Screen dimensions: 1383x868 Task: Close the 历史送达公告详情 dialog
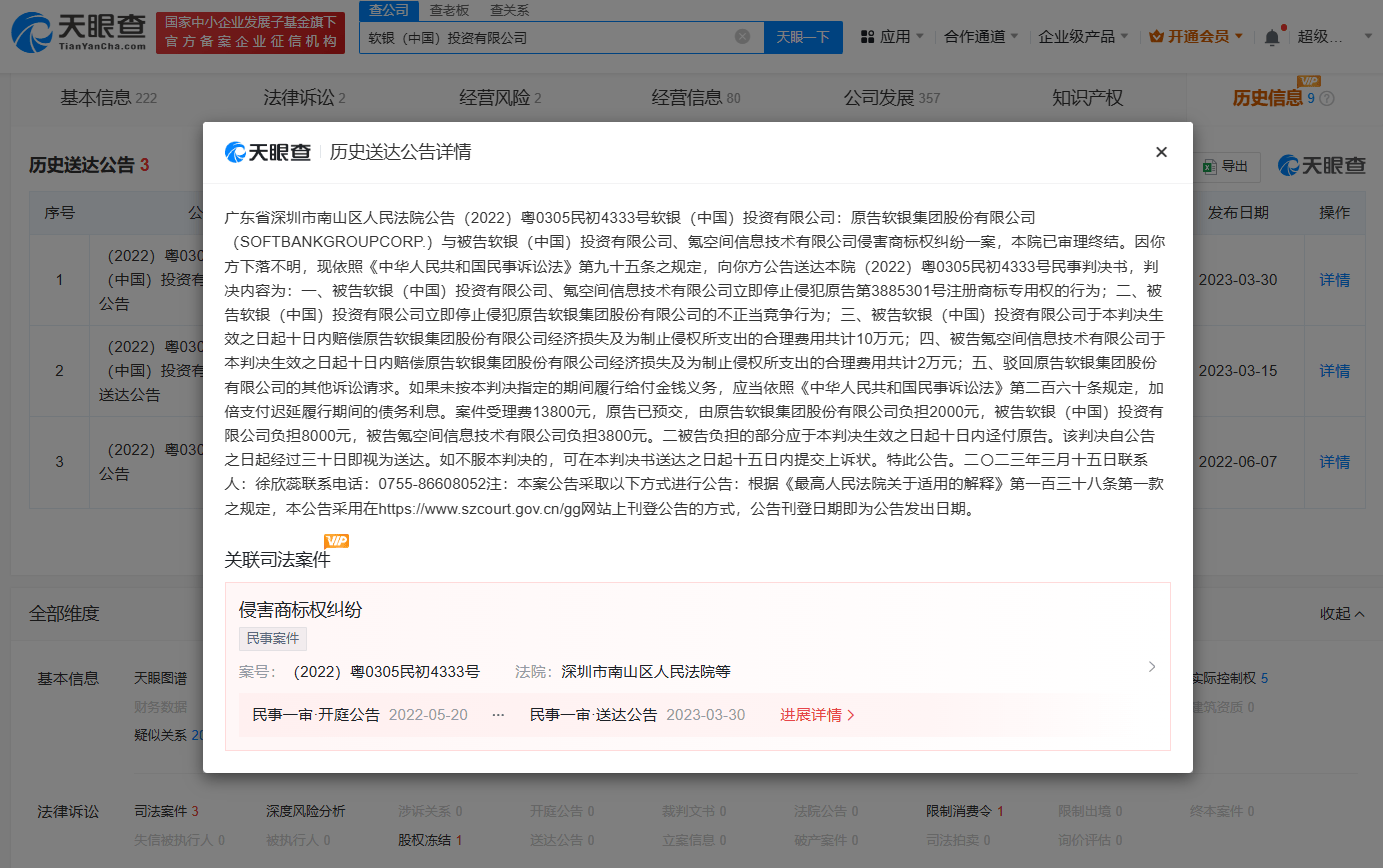coord(1161,152)
